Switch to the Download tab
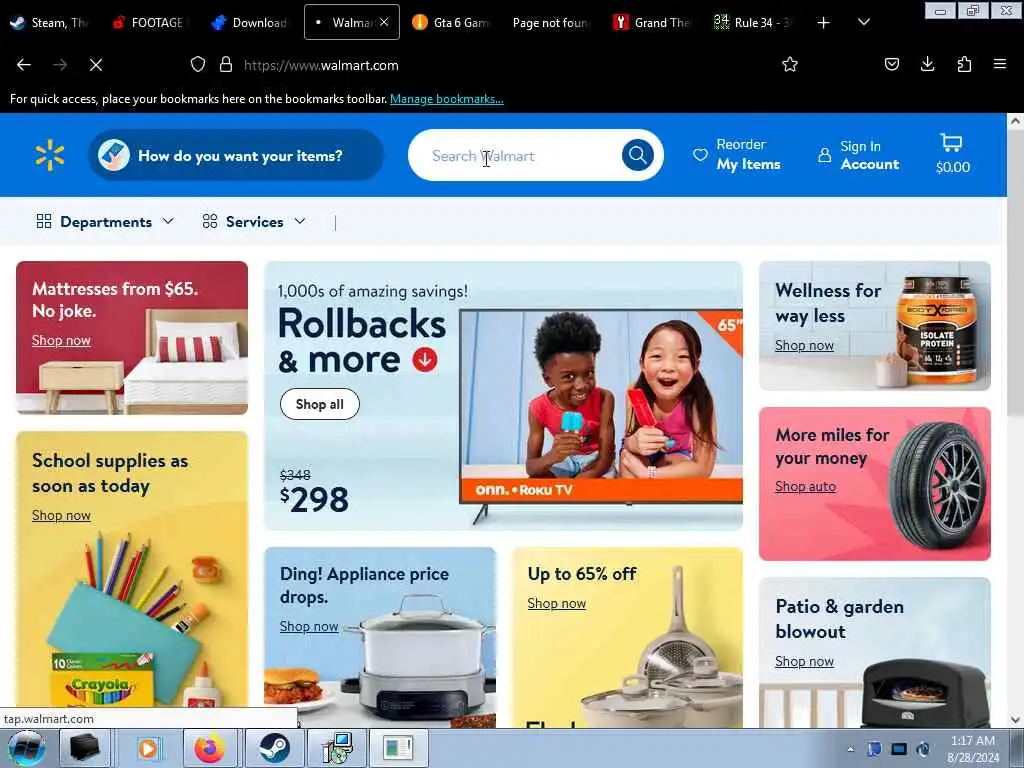 (x=251, y=22)
